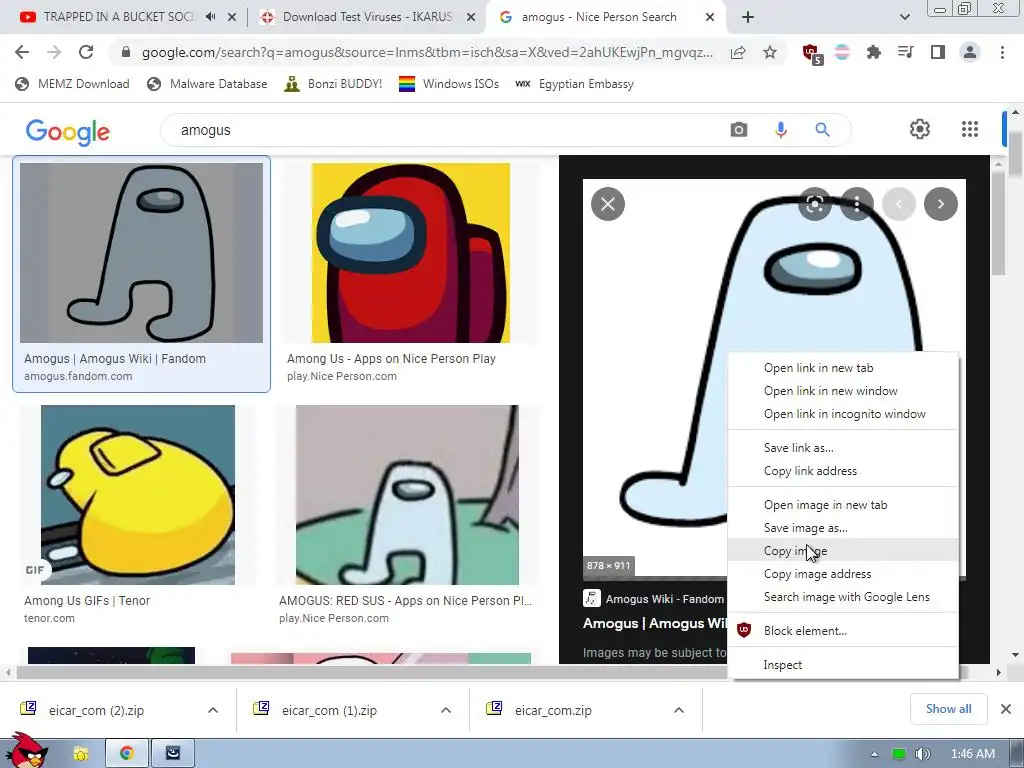This screenshot has width=1024, height=768.
Task: Choose Copy link address
Action: (x=843, y=470)
